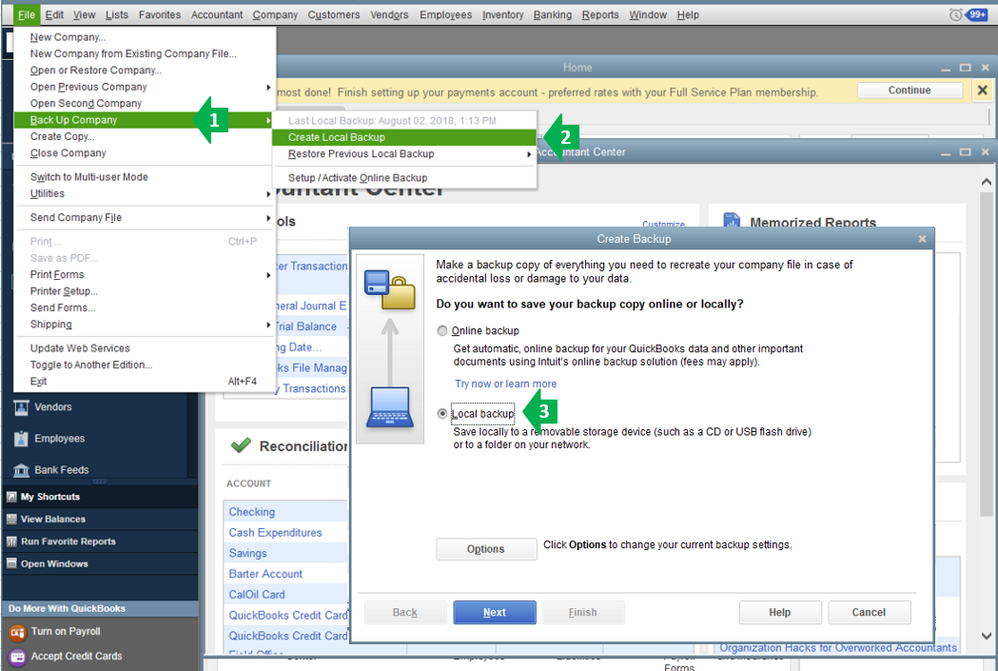The width and height of the screenshot is (998, 671).
Task: Open the Help menu
Action: point(688,15)
